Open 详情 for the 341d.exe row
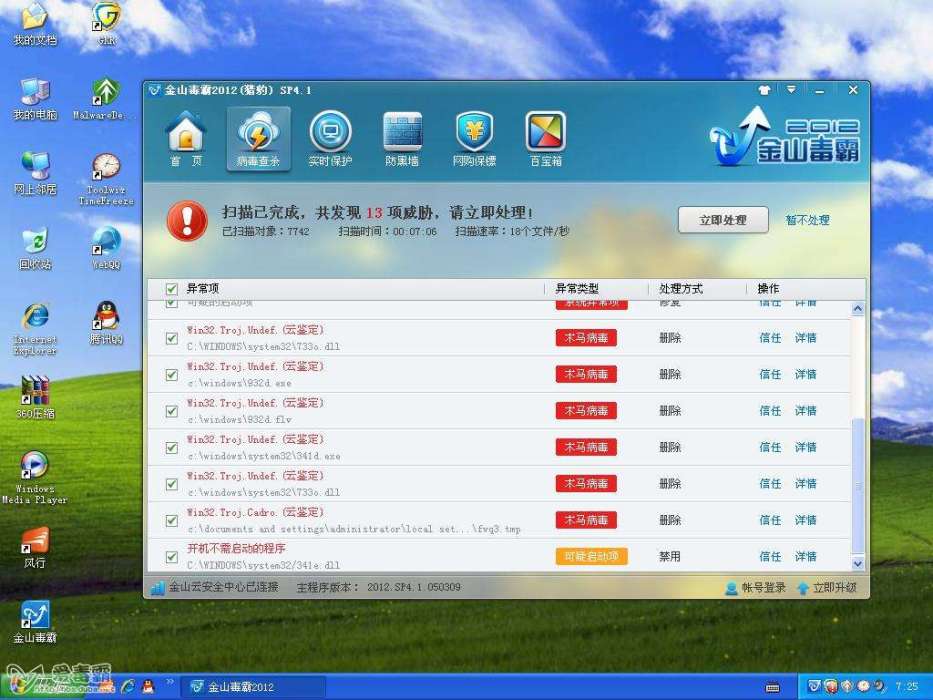 click(806, 447)
